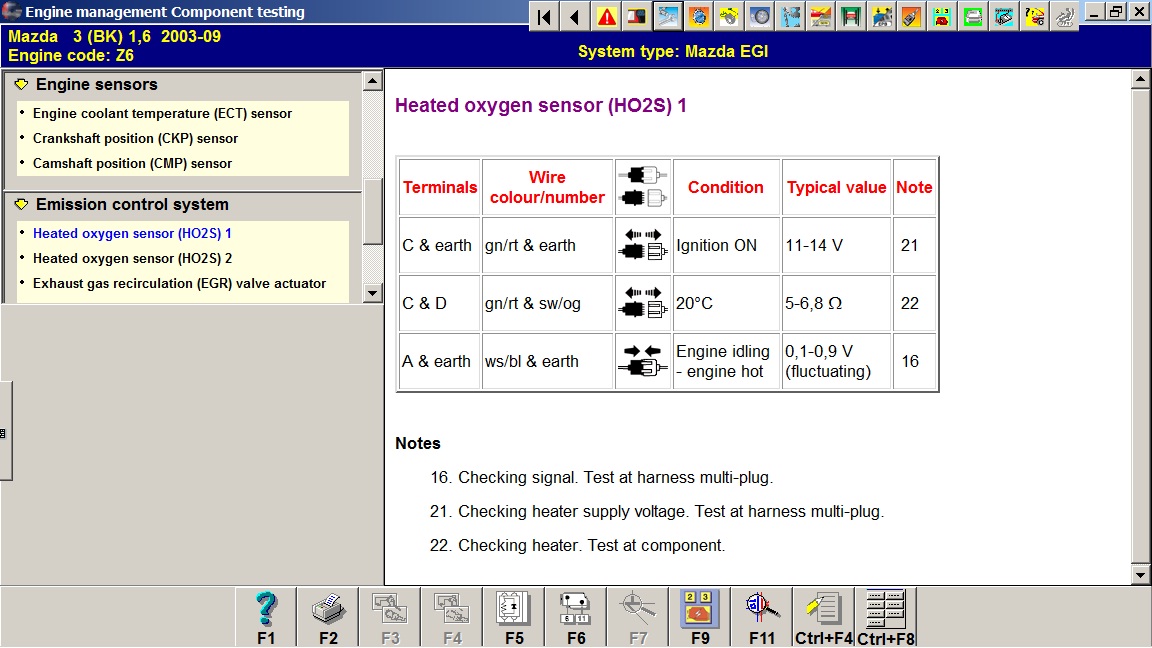The image size is (1152, 648).
Task: Open the Ctrl+F8 list view icon
Action: coord(886,616)
